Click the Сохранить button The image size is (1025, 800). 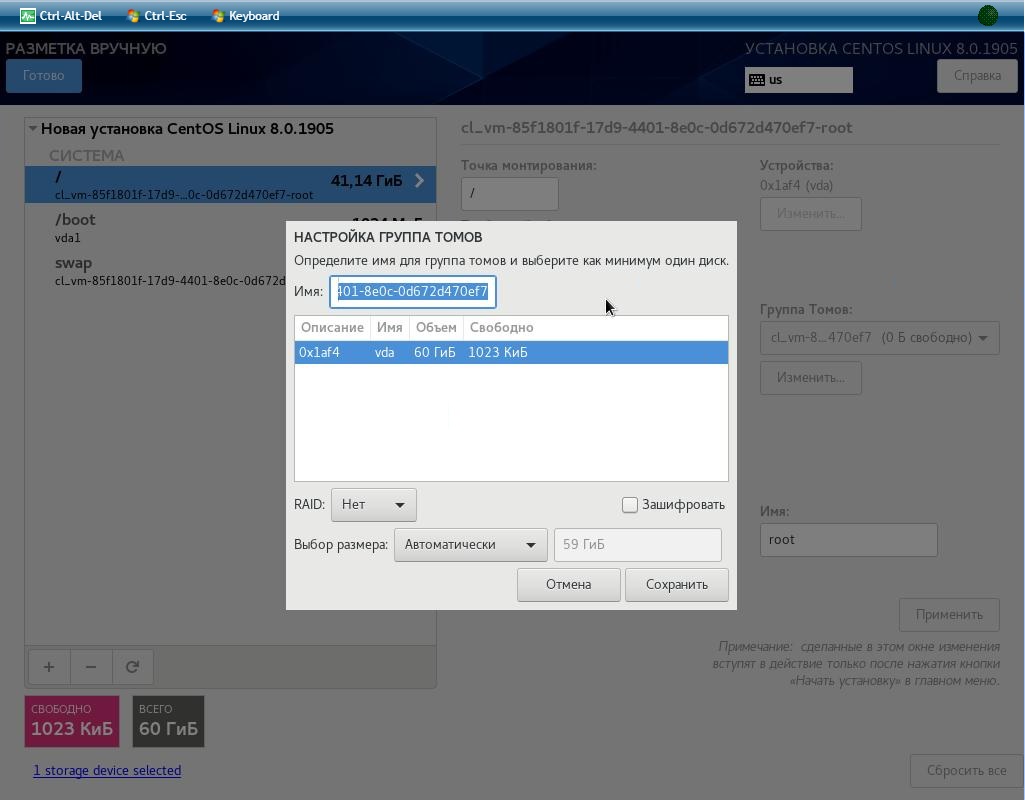pyautogui.click(x=677, y=584)
